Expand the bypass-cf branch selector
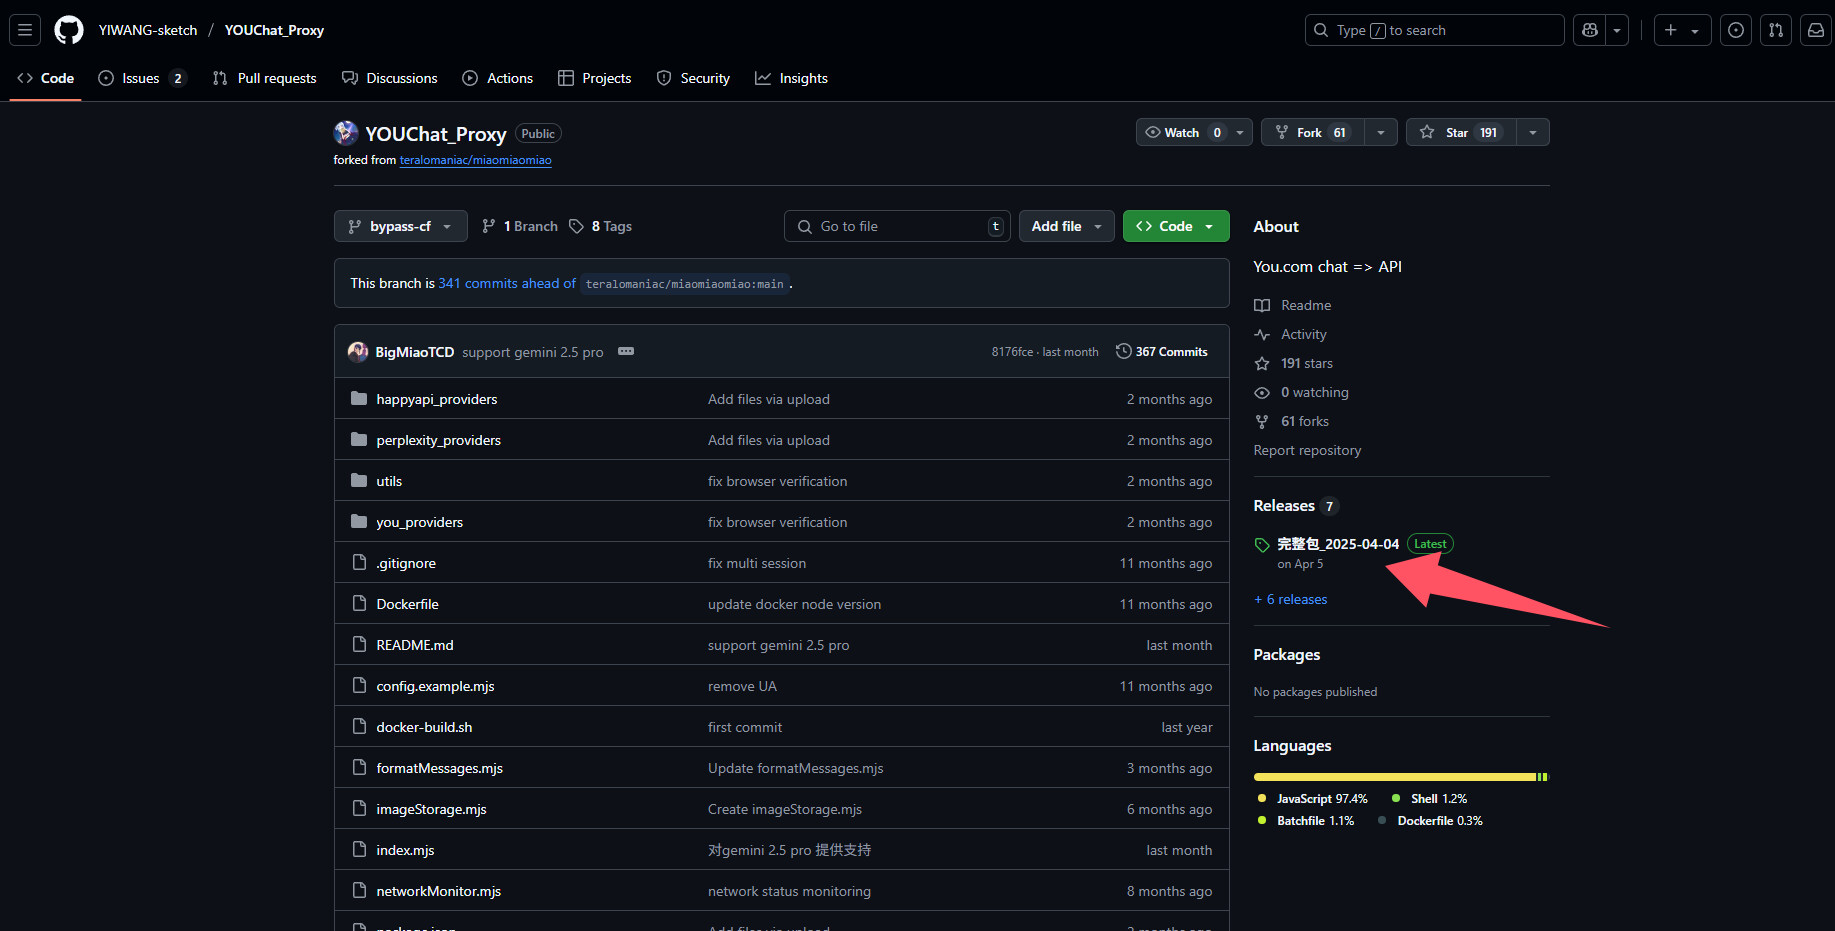The width and height of the screenshot is (1835, 931). coord(400,227)
